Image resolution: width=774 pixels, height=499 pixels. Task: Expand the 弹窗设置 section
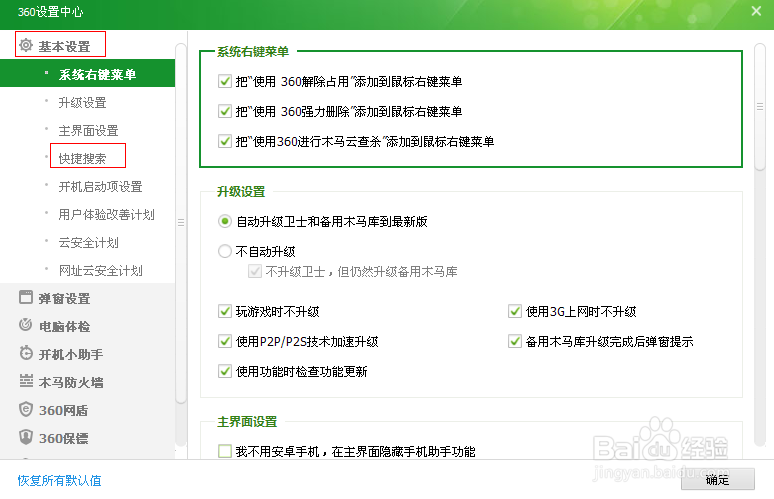(x=65, y=299)
